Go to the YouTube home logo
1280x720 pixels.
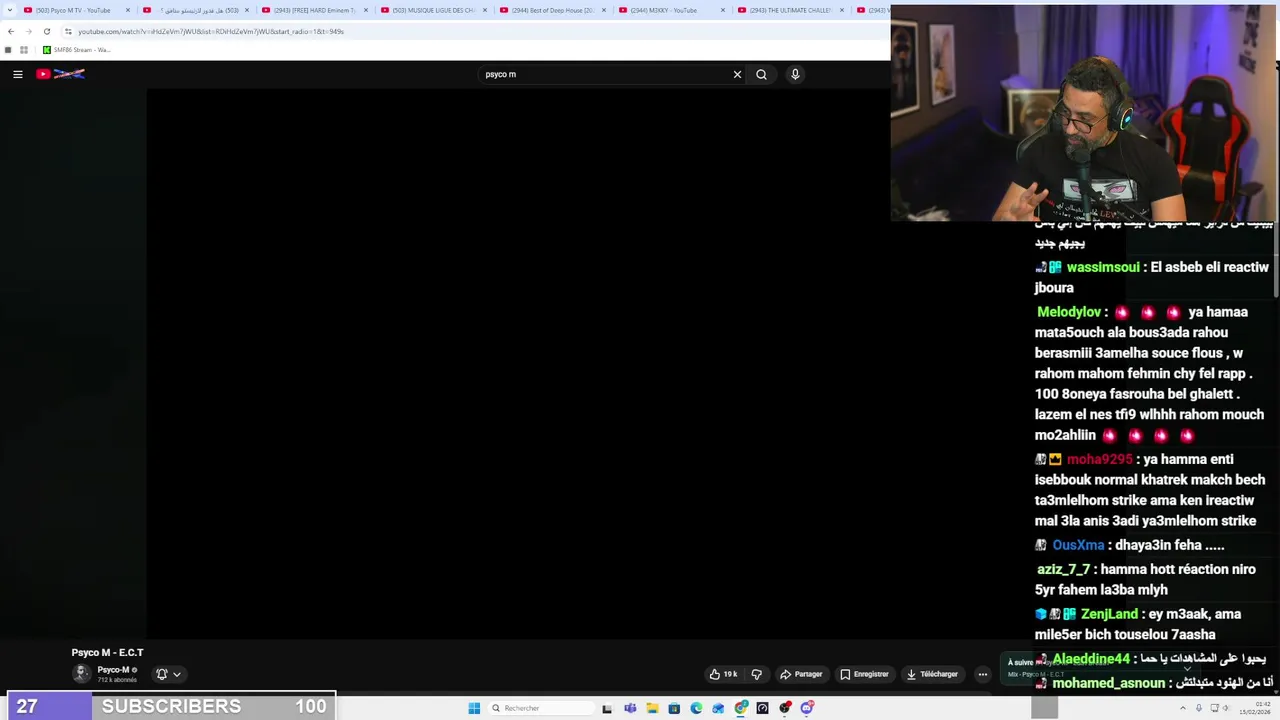(x=61, y=74)
